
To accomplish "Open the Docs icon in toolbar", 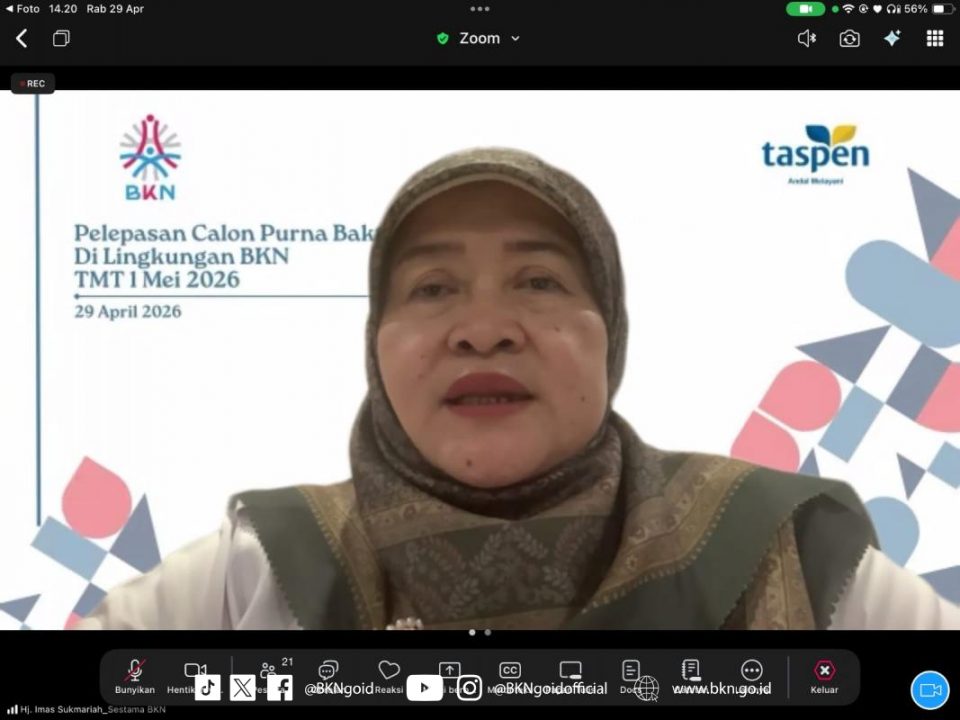I will 631,671.
